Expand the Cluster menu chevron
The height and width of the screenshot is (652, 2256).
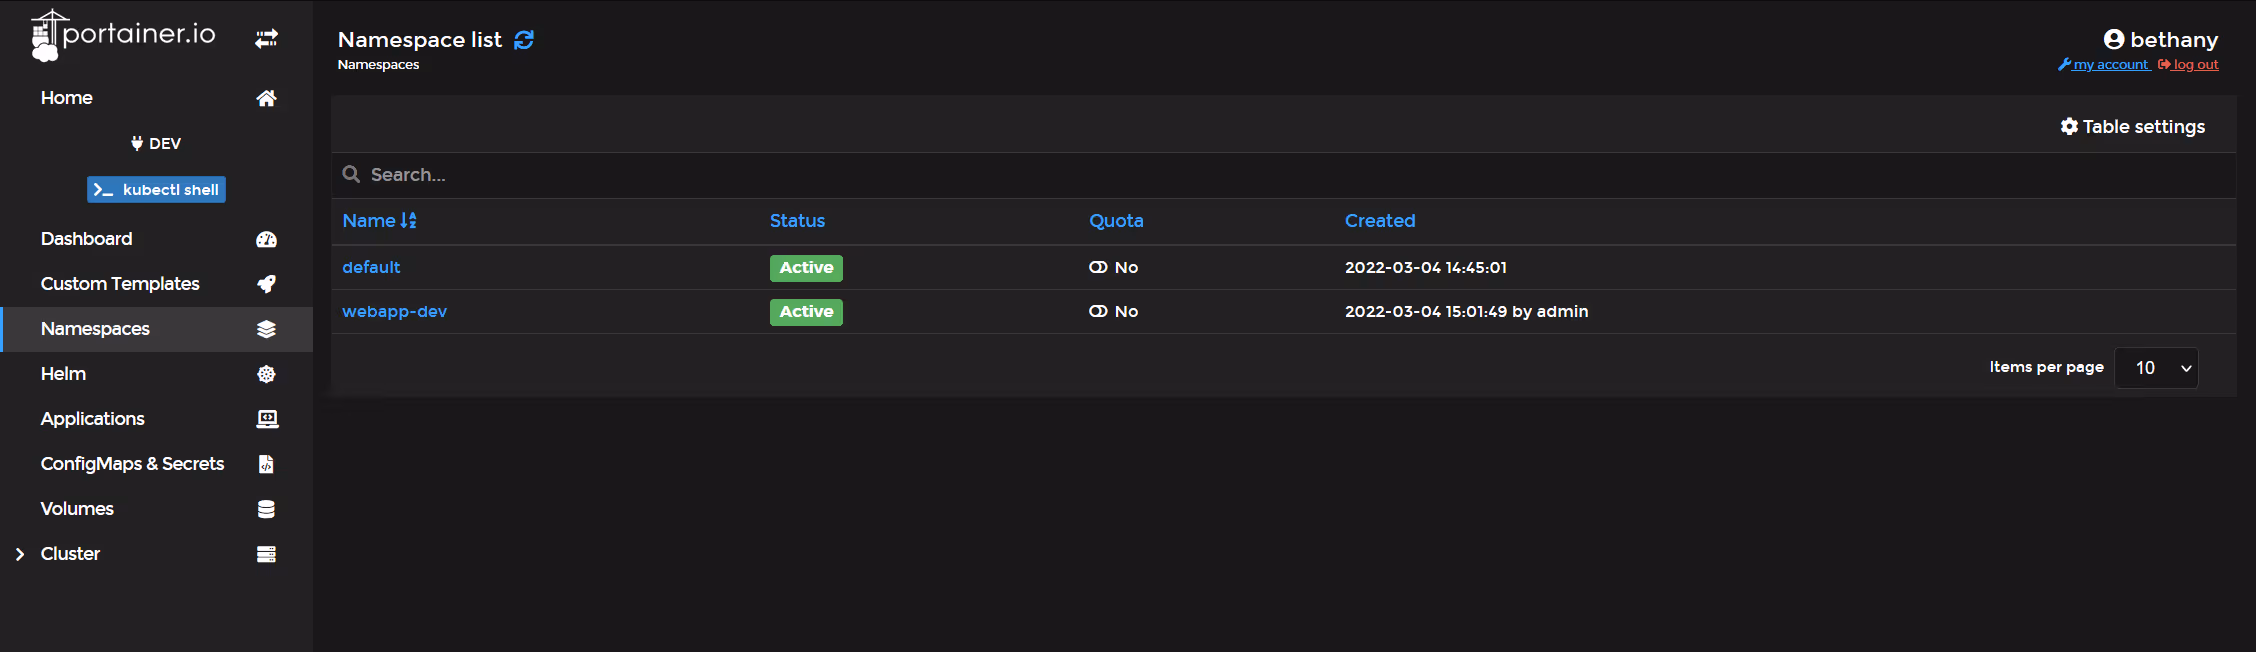(x=19, y=554)
